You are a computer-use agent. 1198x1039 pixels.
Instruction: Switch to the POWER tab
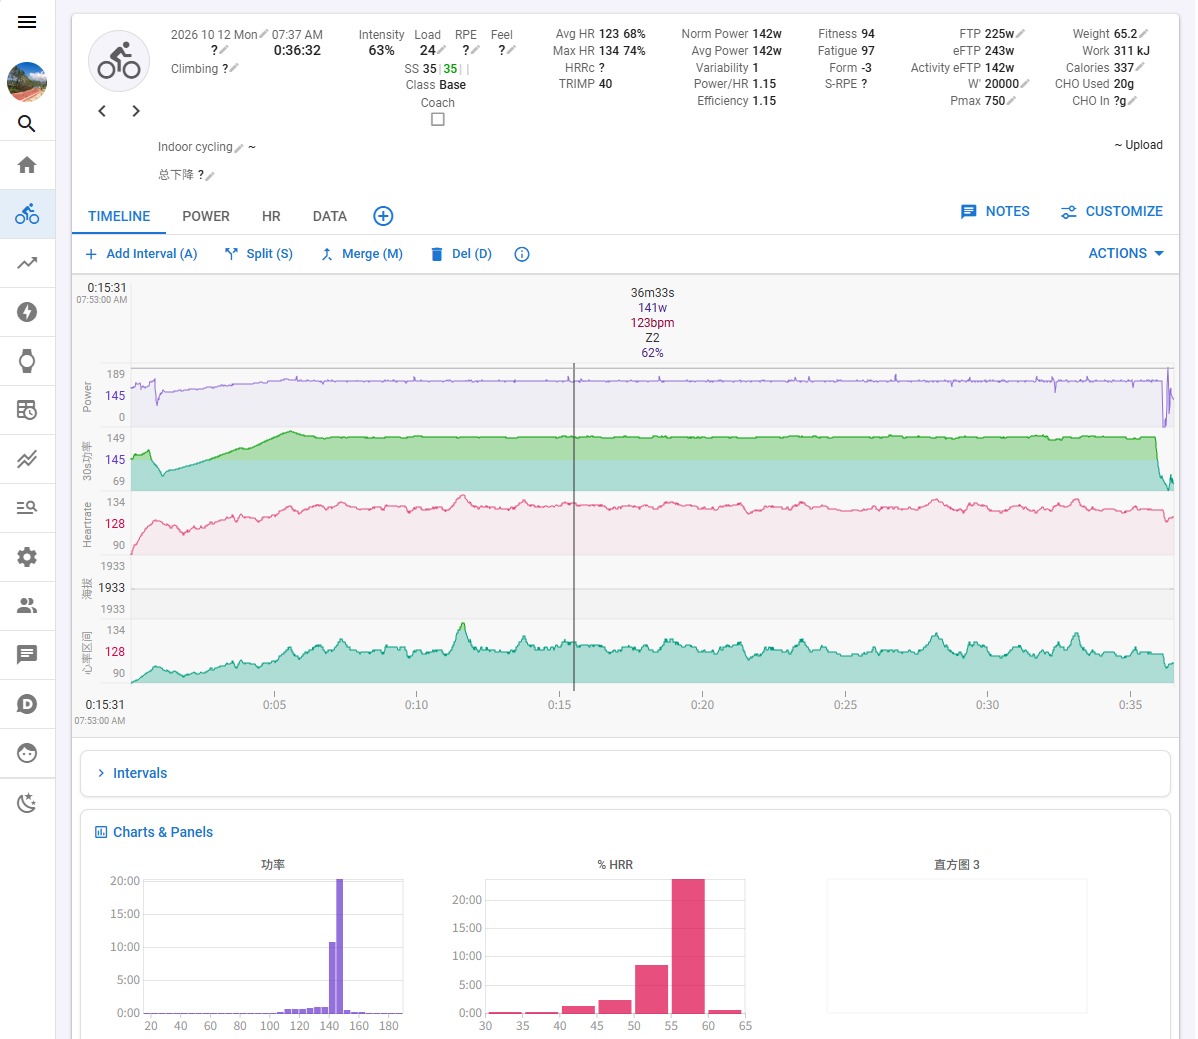click(x=206, y=216)
